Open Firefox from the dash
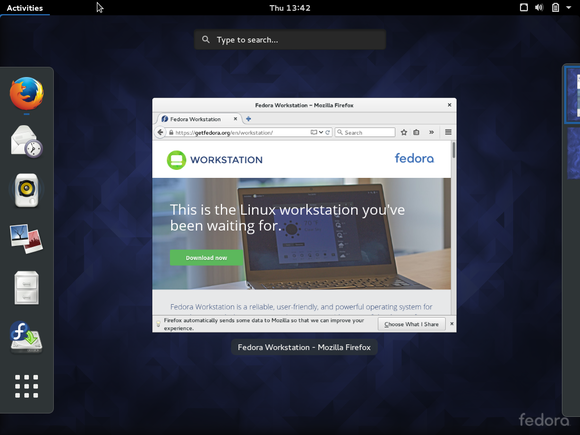The image size is (580, 435). tap(27, 94)
